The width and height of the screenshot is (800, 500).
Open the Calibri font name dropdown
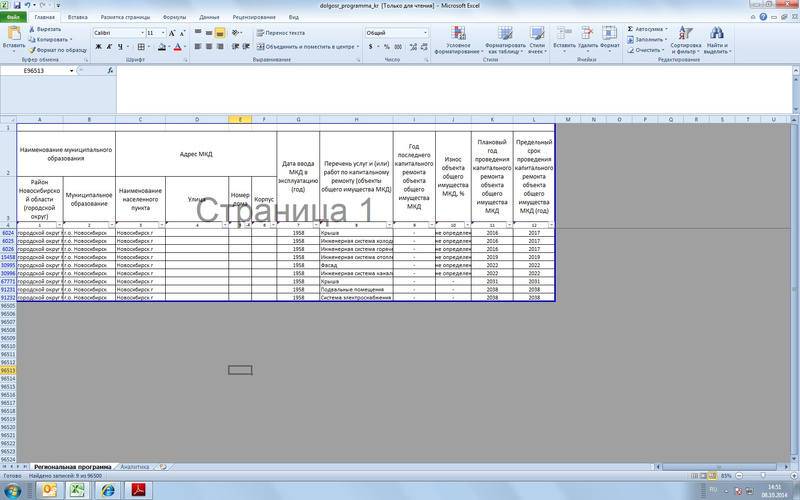click(139, 33)
